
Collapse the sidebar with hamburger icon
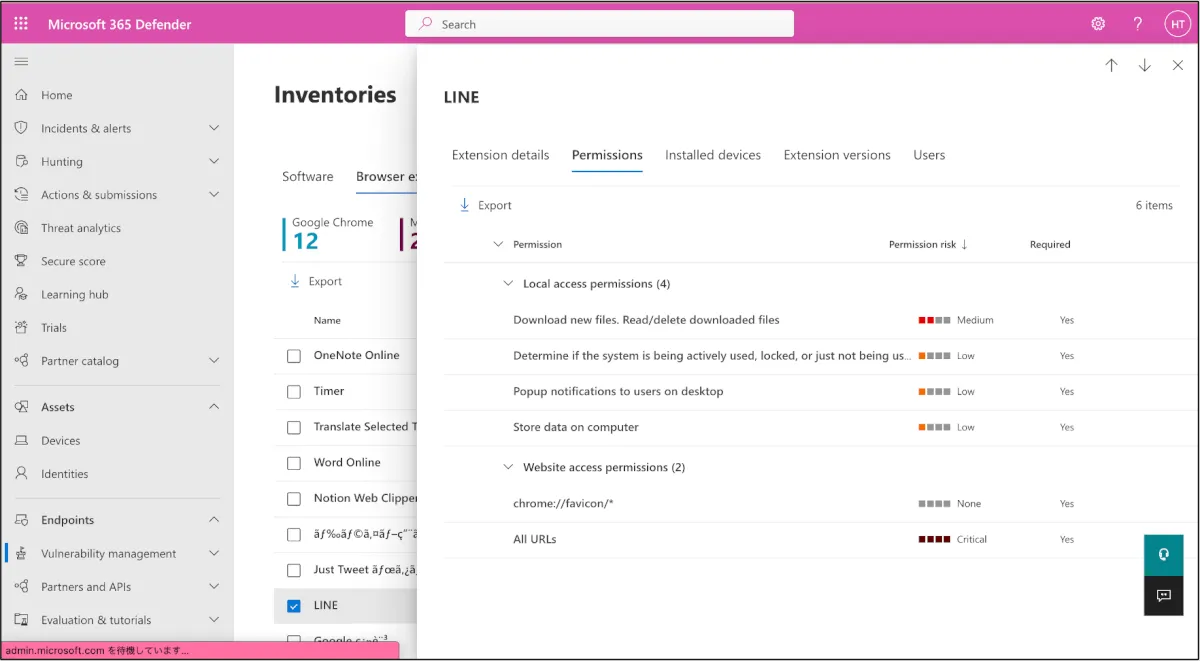[x=21, y=62]
